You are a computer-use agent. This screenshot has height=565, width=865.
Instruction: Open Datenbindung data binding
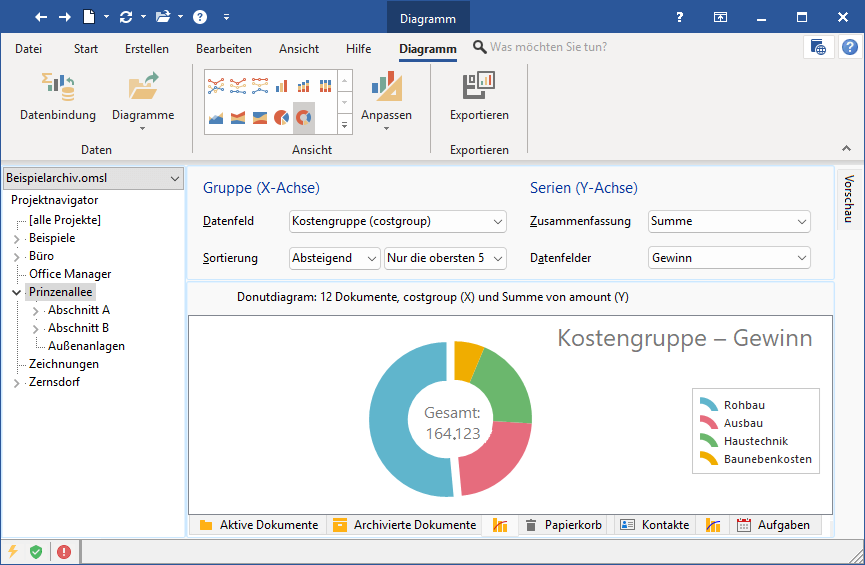pyautogui.click(x=58, y=97)
